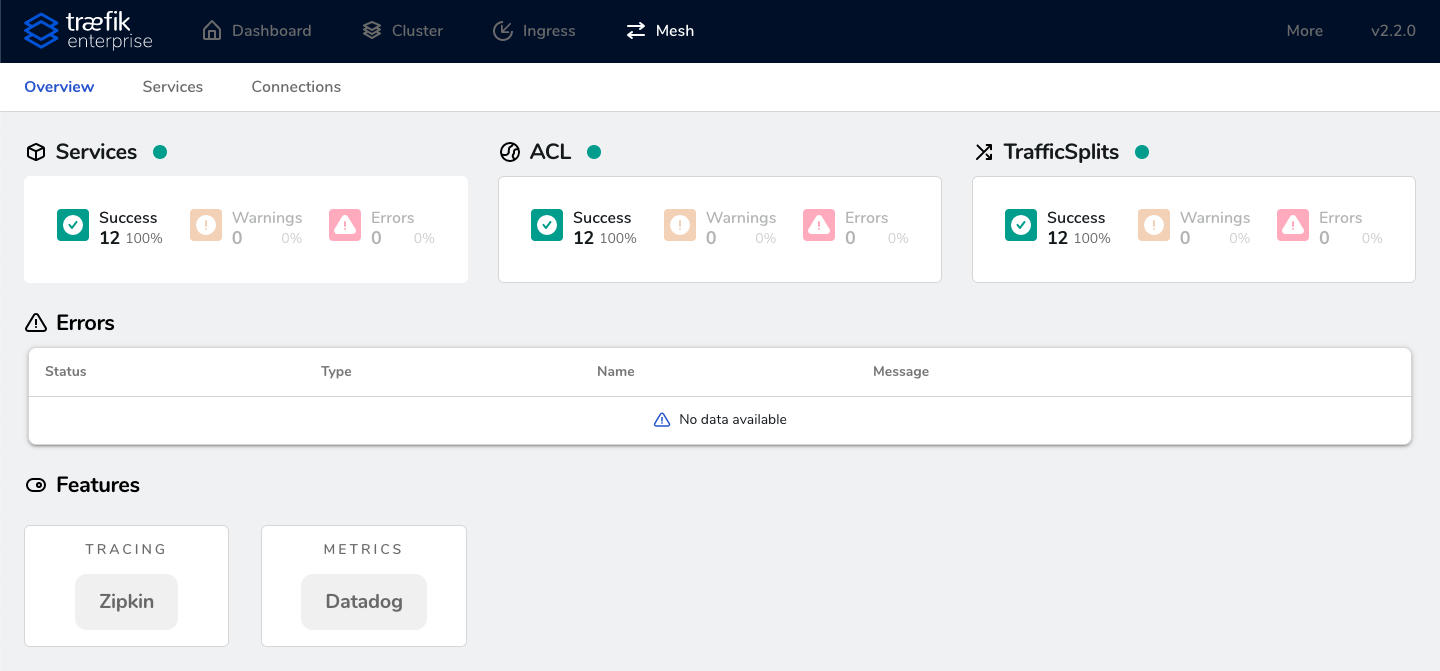Click the Mesh arrows icon
Image resolution: width=1440 pixels, height=671 pixels.
tap(634, 30)
